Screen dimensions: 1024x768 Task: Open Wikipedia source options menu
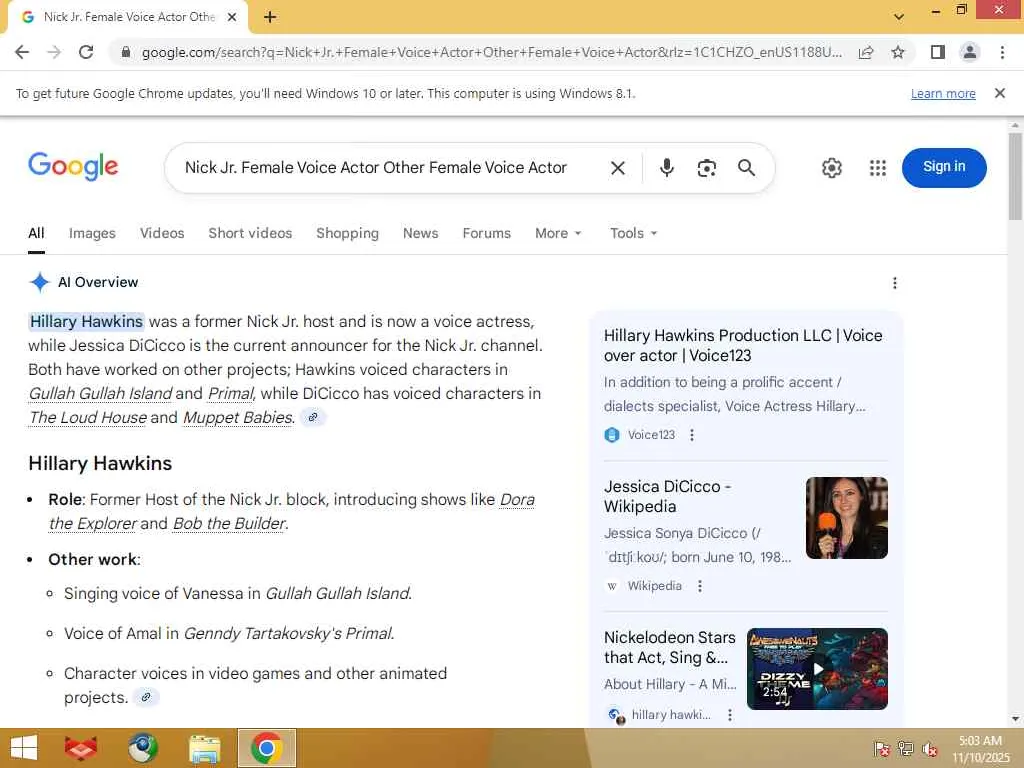click(699, 586)
